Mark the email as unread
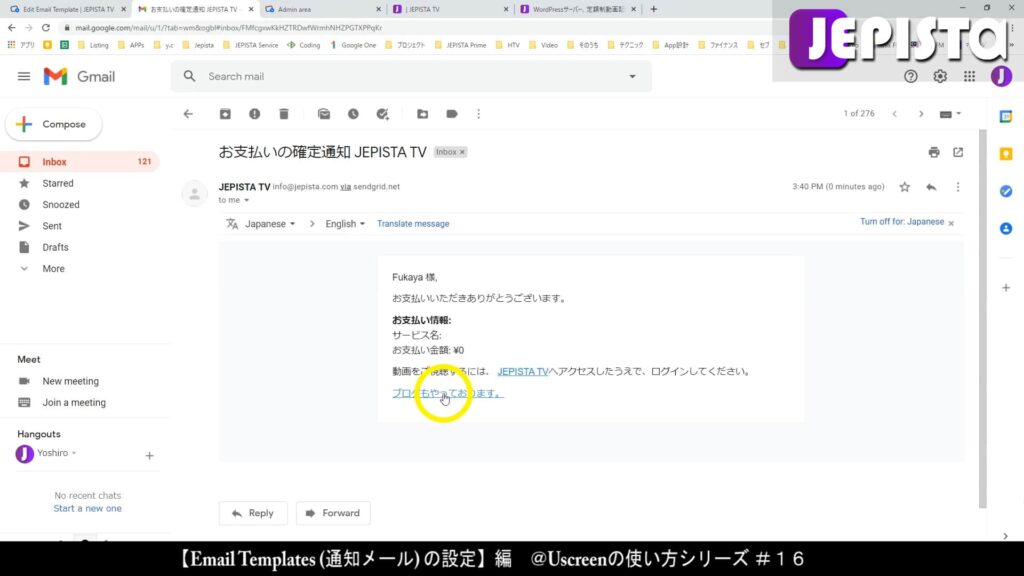 click(x=324, y=114)
